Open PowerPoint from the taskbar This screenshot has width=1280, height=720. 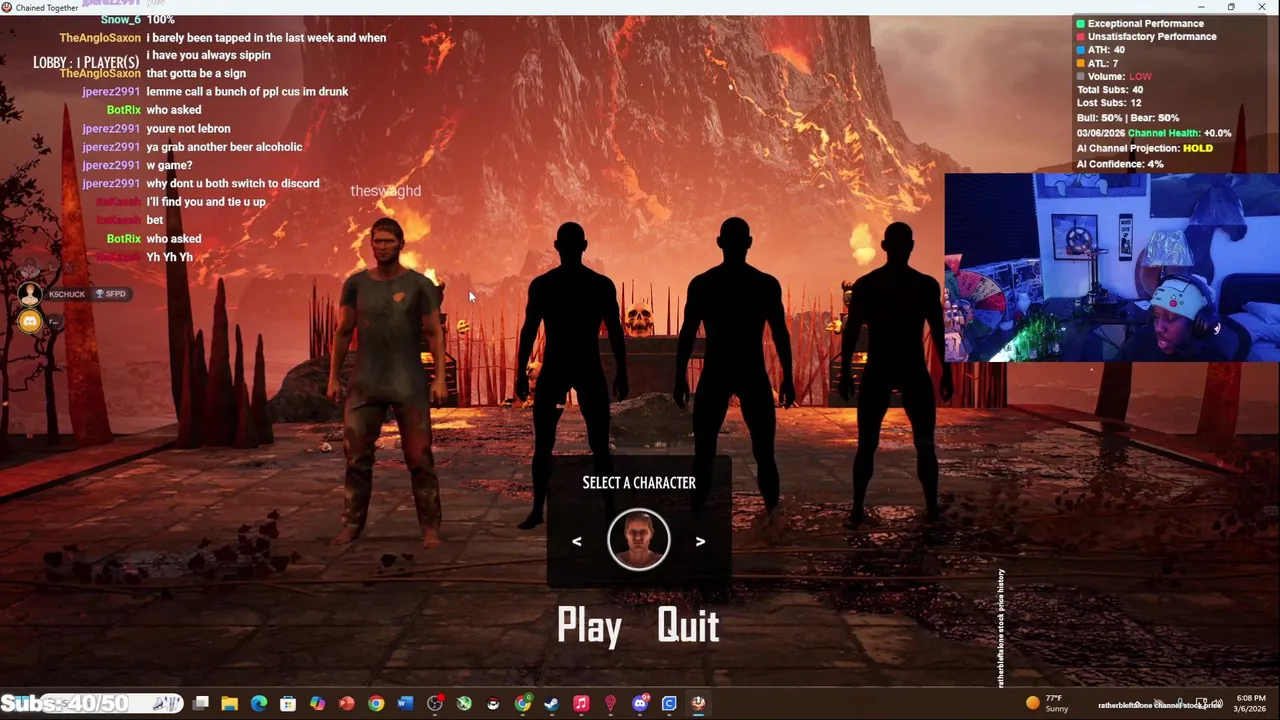tap(346, 704)
